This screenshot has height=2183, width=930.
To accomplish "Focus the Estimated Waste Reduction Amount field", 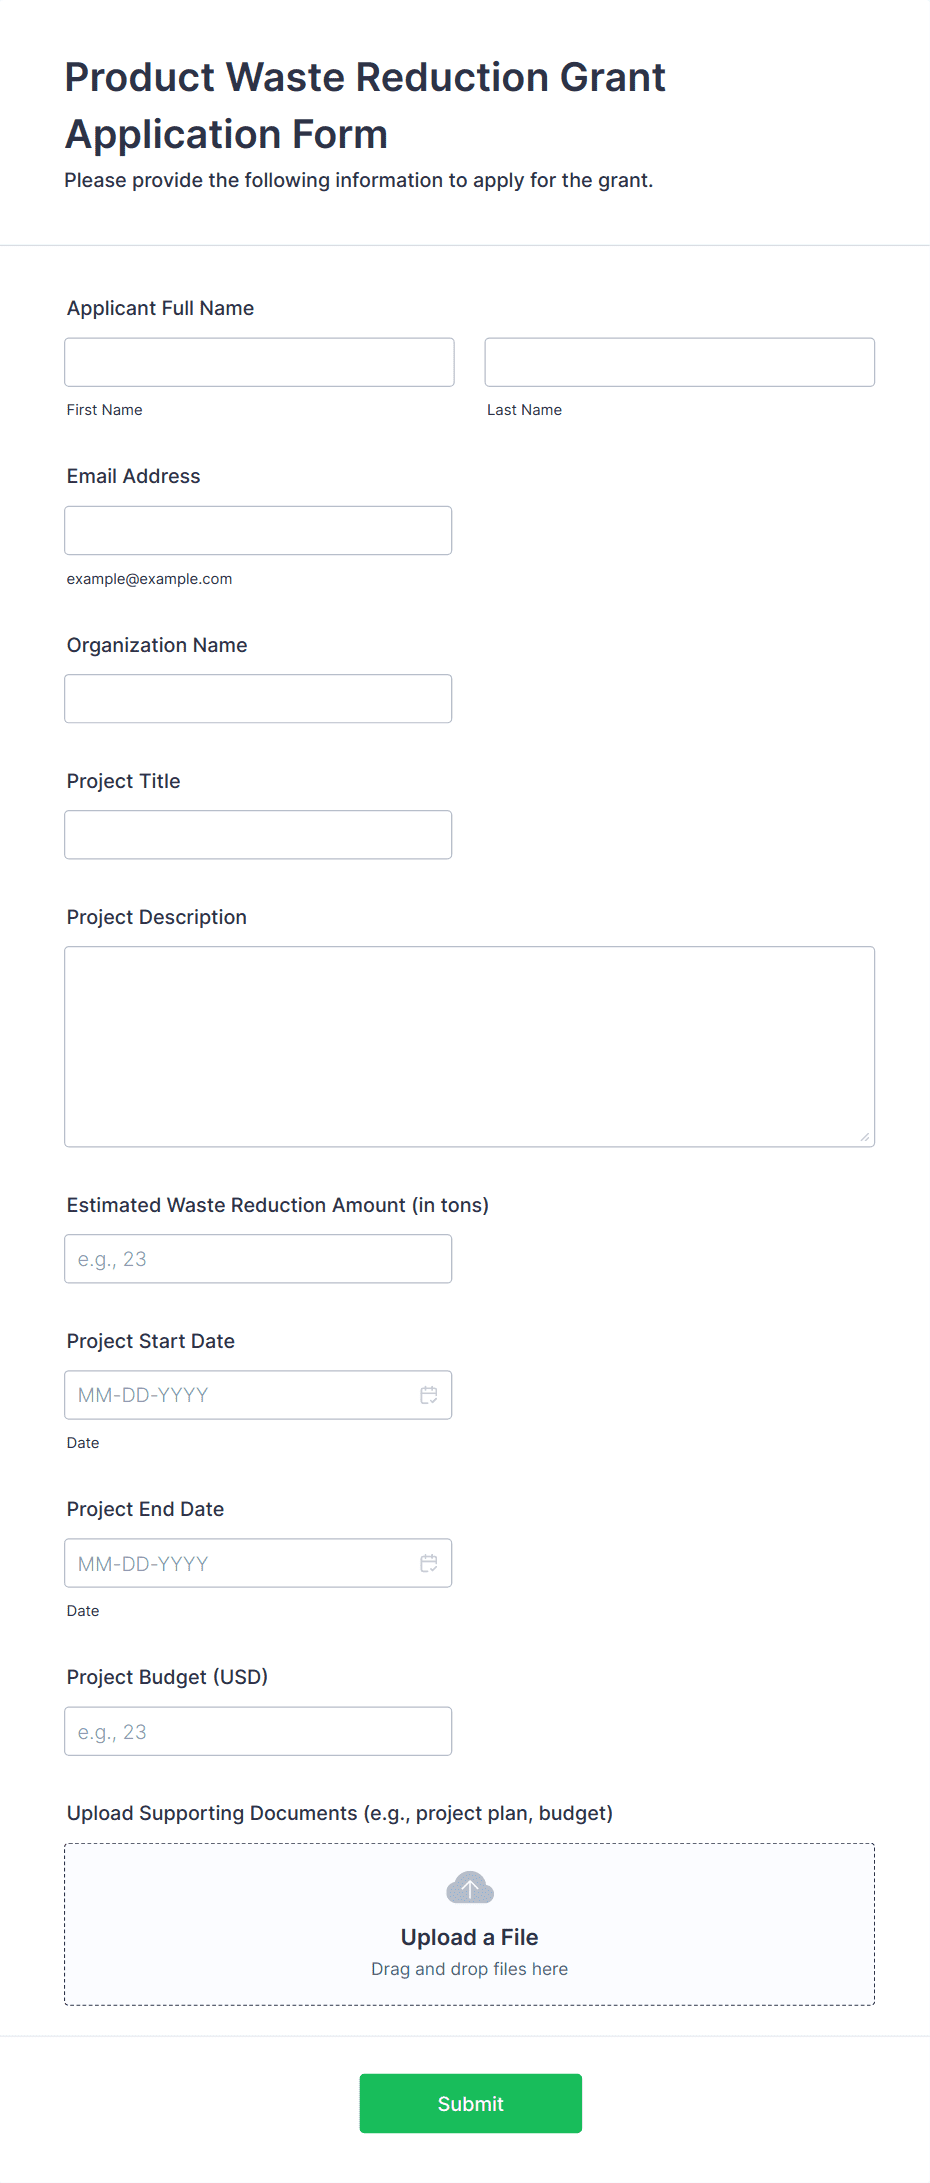I will 258,1259.
